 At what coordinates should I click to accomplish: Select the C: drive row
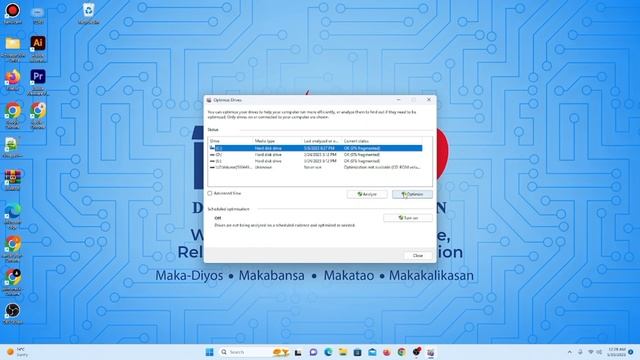tap(316, 148)
